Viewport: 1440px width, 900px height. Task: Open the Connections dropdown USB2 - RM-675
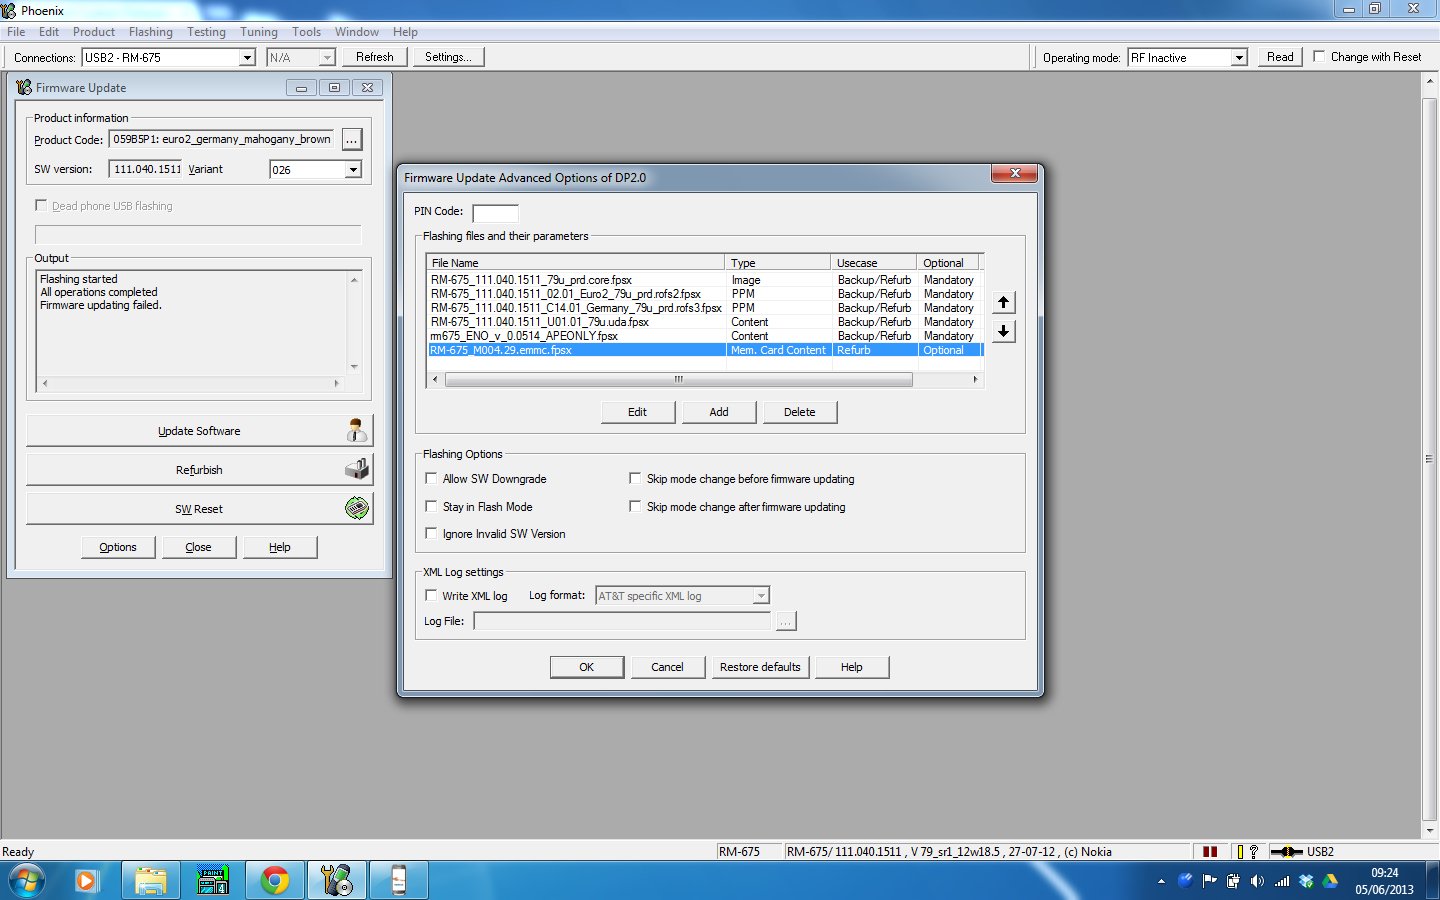click(247, 58)
